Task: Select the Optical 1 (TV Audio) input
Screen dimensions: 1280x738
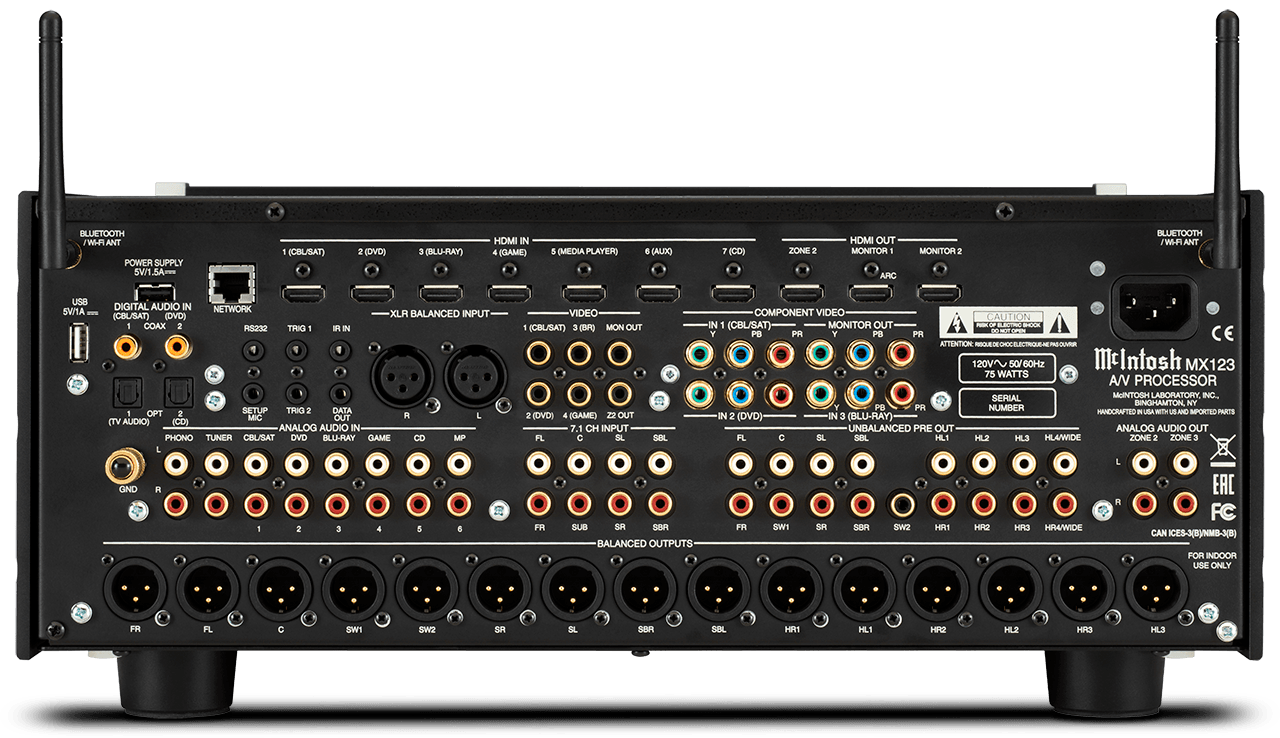Action: (x=130, y=394)
